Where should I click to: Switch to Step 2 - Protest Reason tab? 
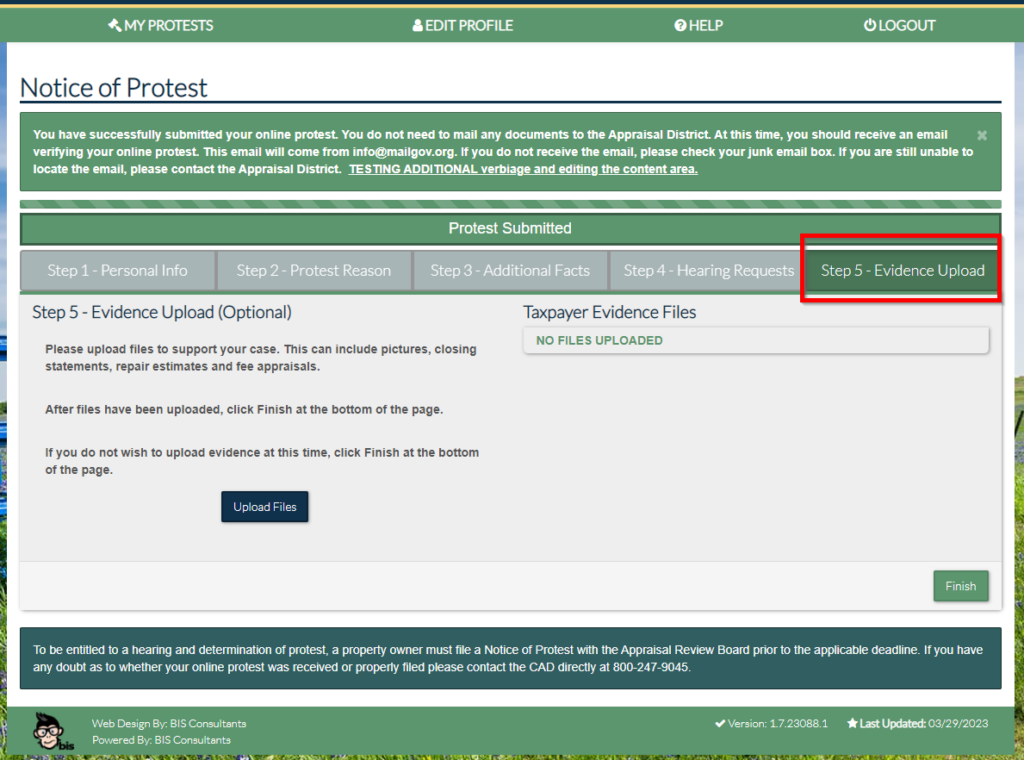coord(313,270)
